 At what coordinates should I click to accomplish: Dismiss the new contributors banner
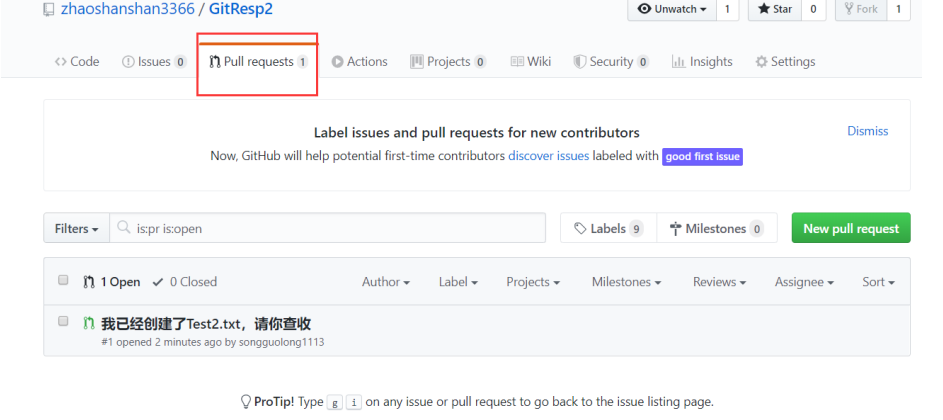tap(867, 131)
